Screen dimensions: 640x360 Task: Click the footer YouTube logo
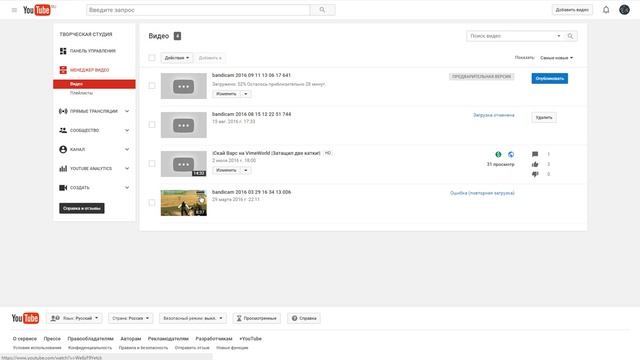25,318
